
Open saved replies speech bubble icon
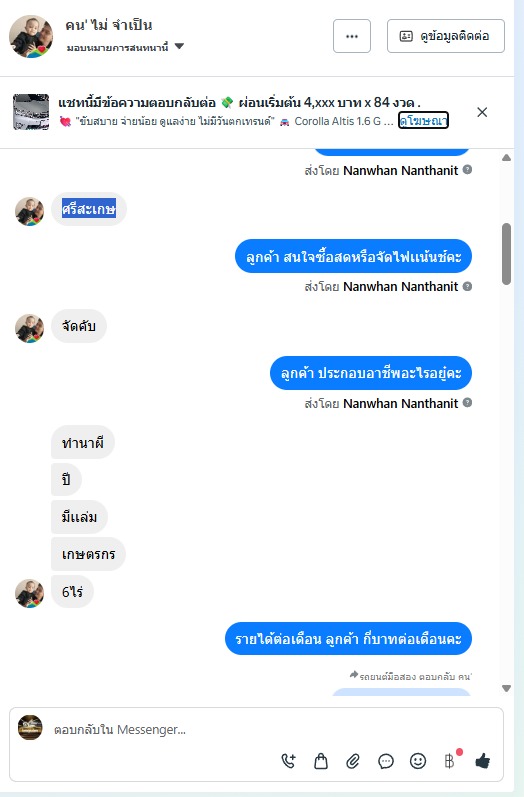click(x=386, y=761)
